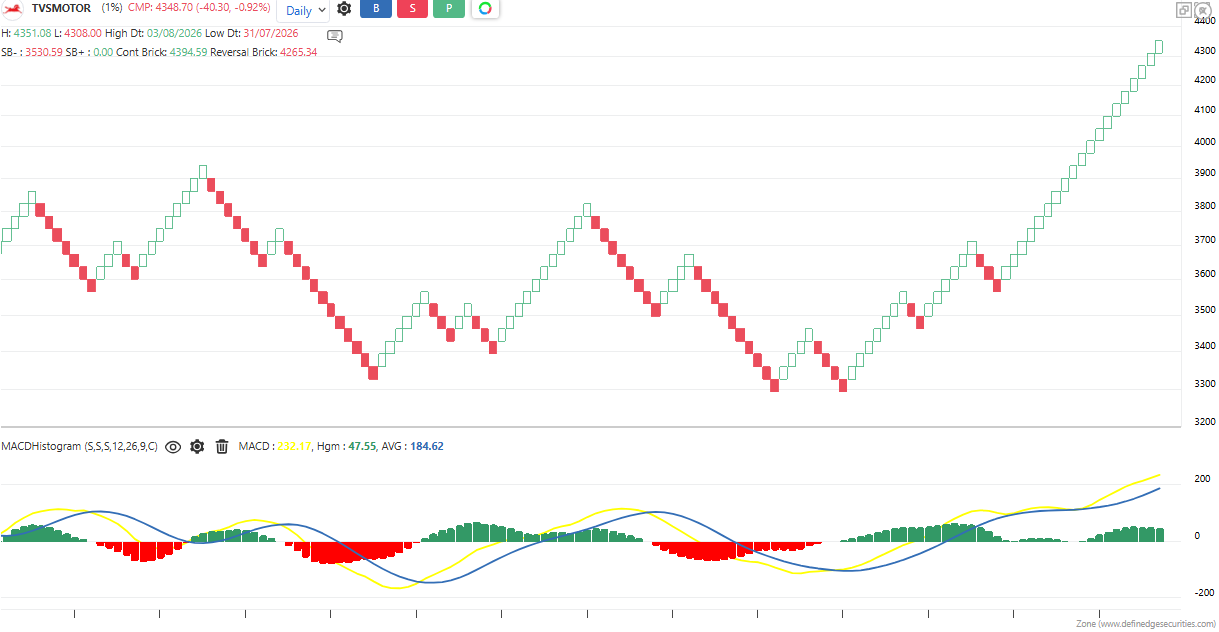1219x632 pixels.
Task: Click the High Dt 03/08/2026 value
Action: coord(172,34)
